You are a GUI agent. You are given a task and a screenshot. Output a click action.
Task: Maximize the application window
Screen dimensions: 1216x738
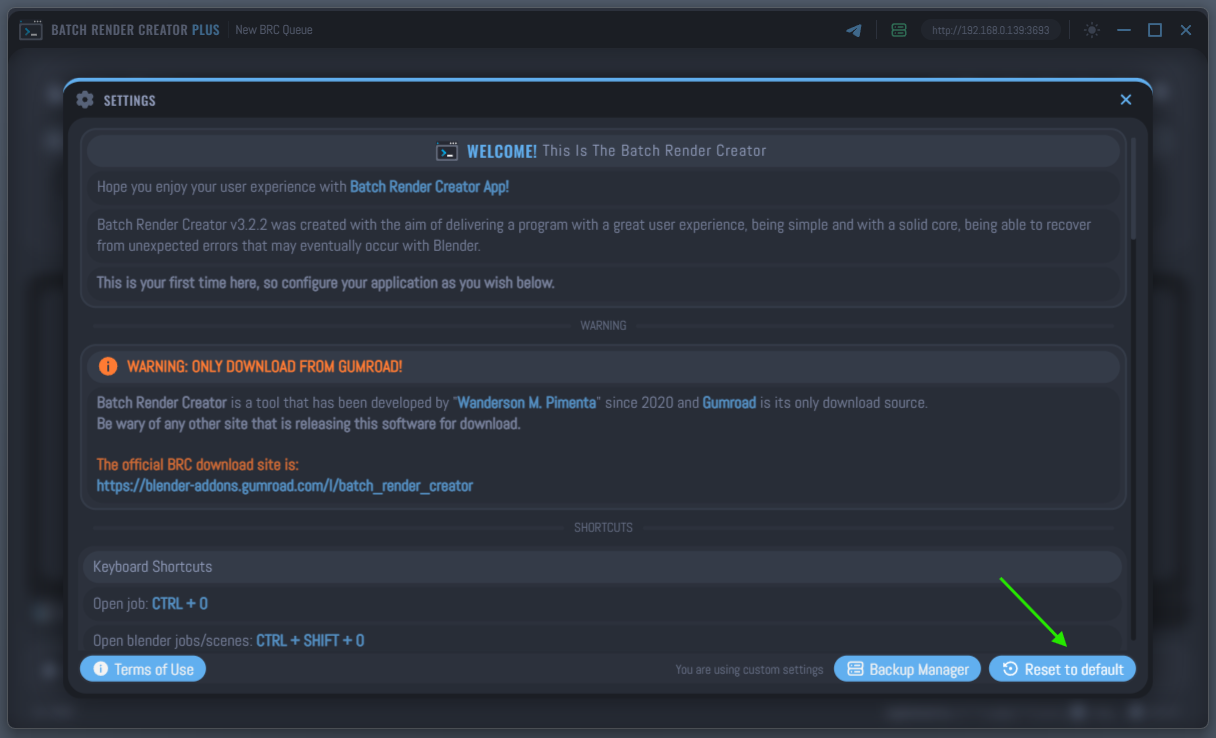1155,30
